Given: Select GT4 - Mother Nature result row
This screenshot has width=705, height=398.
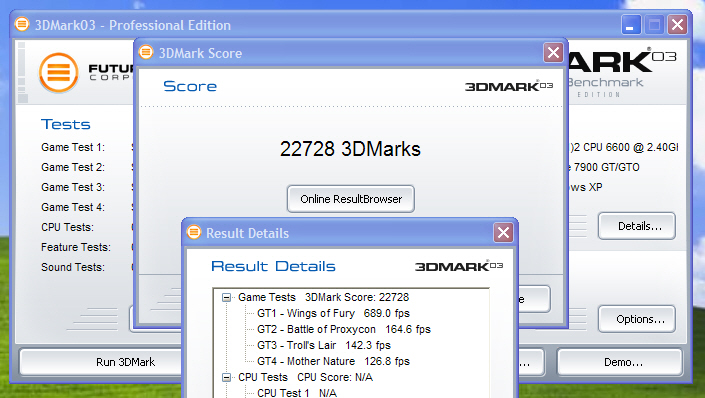Looking at the screenshot, I should point(333,361).
